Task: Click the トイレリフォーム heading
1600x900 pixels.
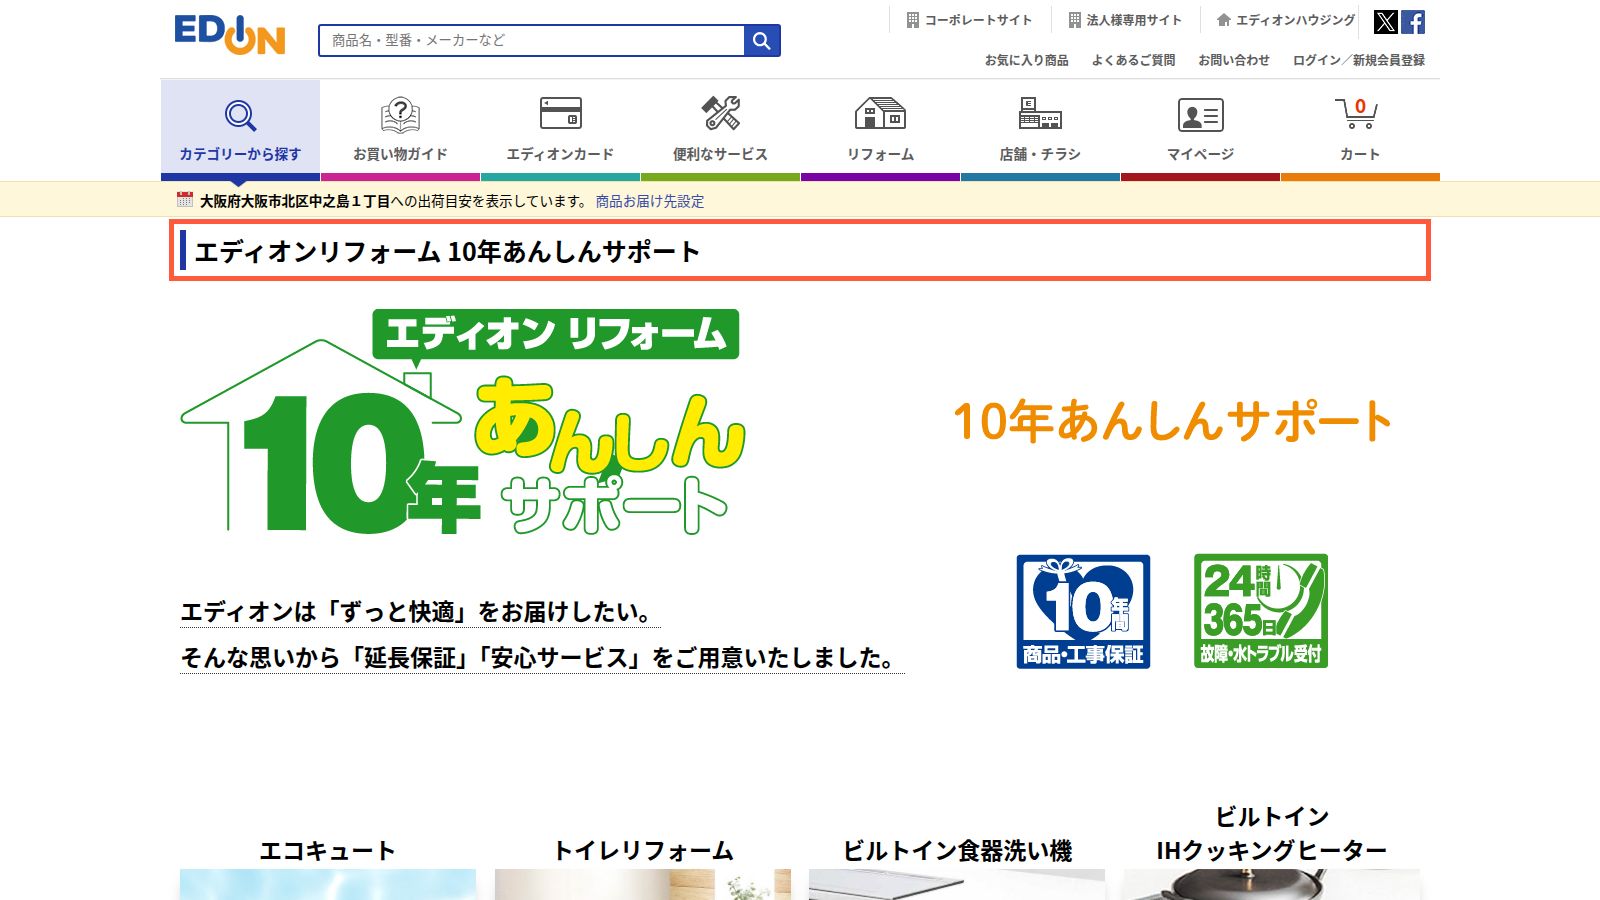Action: click(643, 851)
